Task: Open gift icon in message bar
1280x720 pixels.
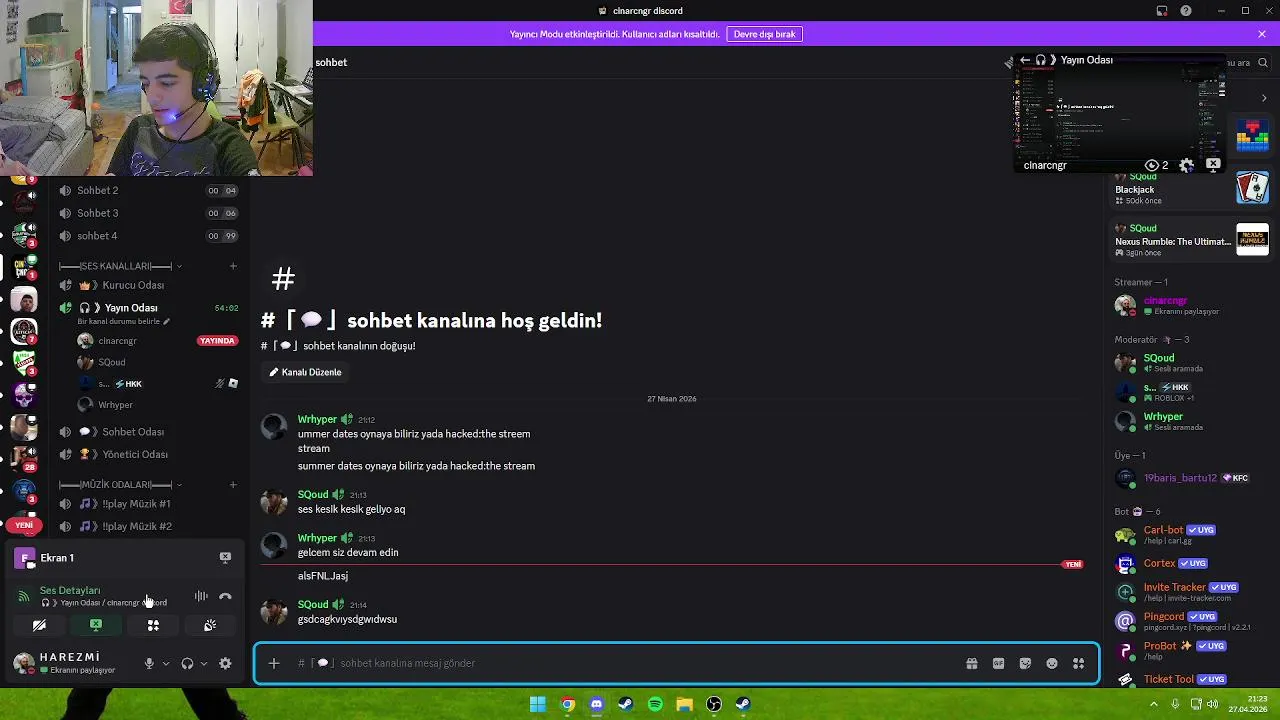Action: click(971, 663)
